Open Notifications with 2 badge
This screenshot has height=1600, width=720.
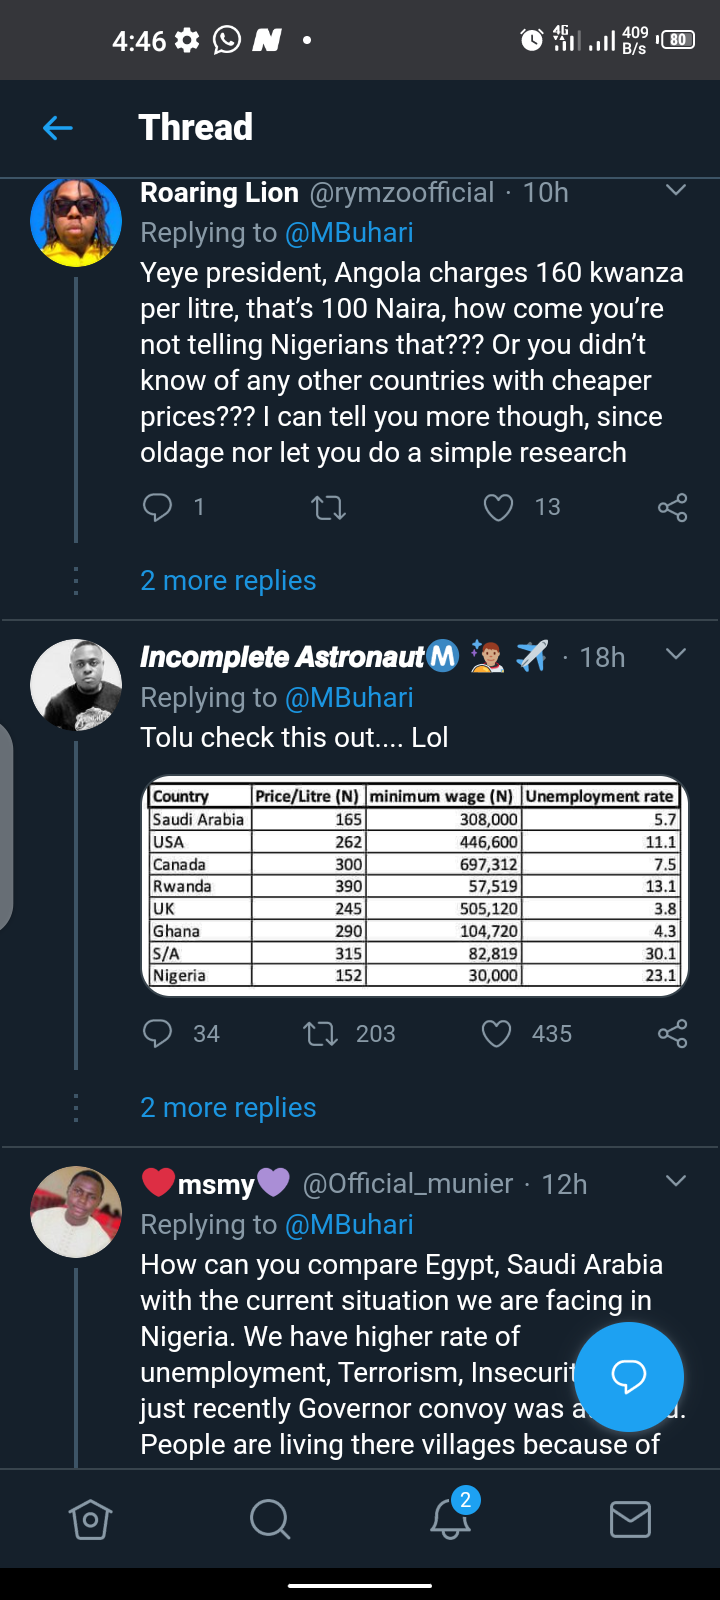452,1517
